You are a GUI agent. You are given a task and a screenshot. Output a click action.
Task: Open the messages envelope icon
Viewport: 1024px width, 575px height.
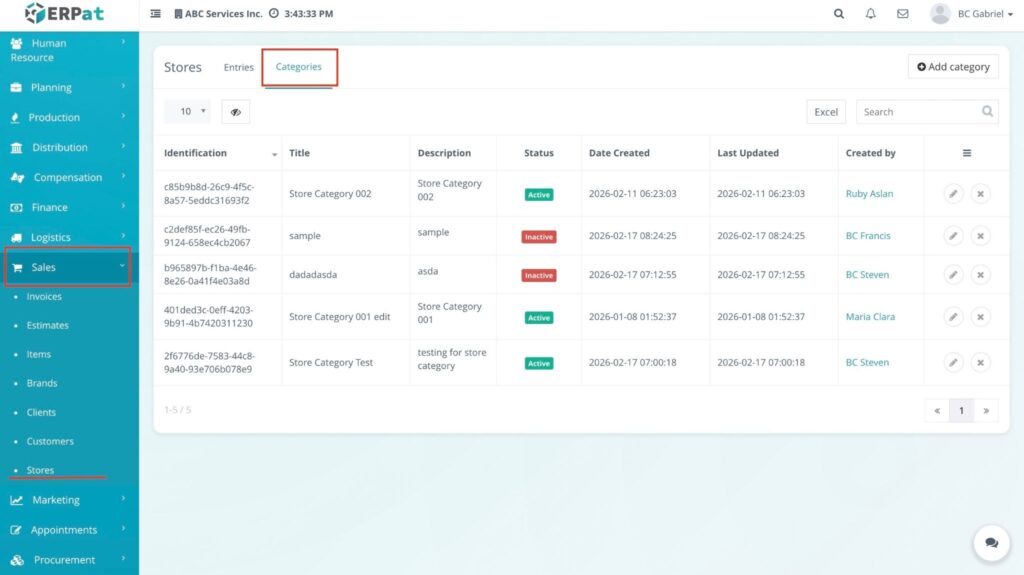coord(903,14)
